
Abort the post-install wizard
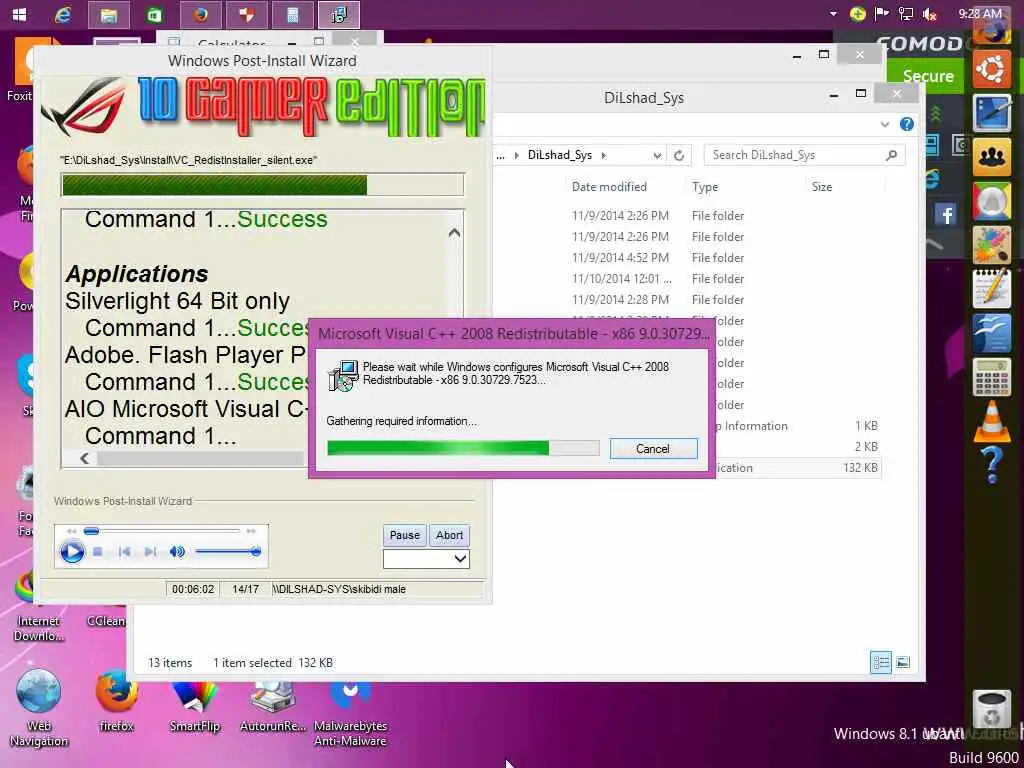(x=449, y=535)
